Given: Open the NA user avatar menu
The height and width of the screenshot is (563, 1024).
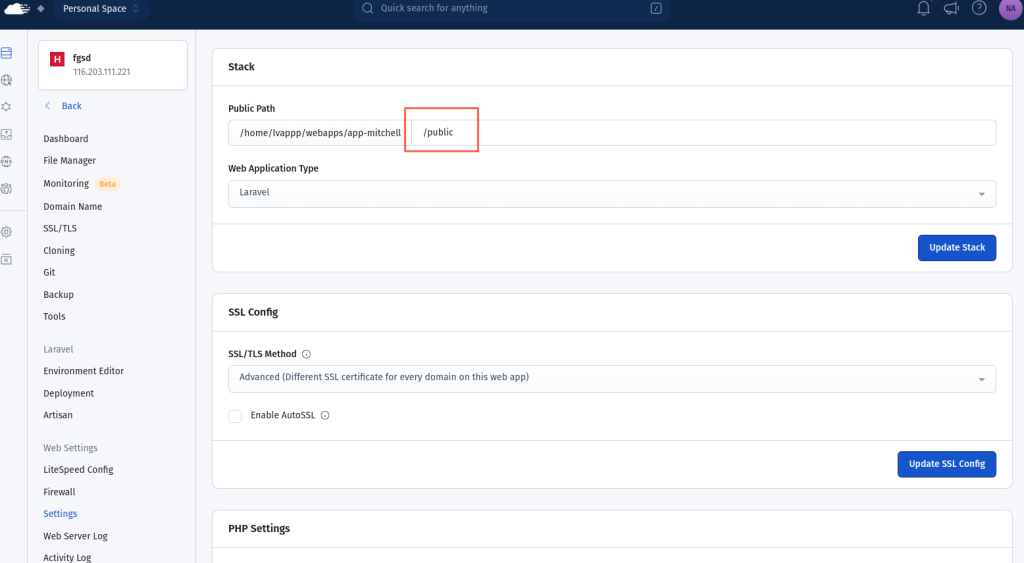Looking at the screenshot, I should [x=1008, y=9].
